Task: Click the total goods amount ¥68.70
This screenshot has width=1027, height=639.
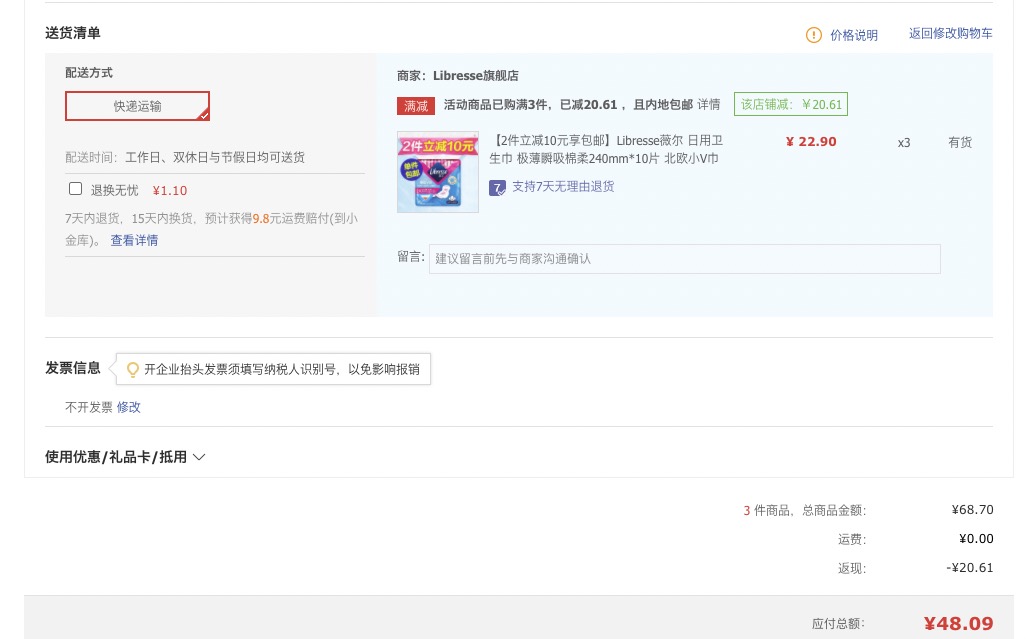Action: coord(972,509)
